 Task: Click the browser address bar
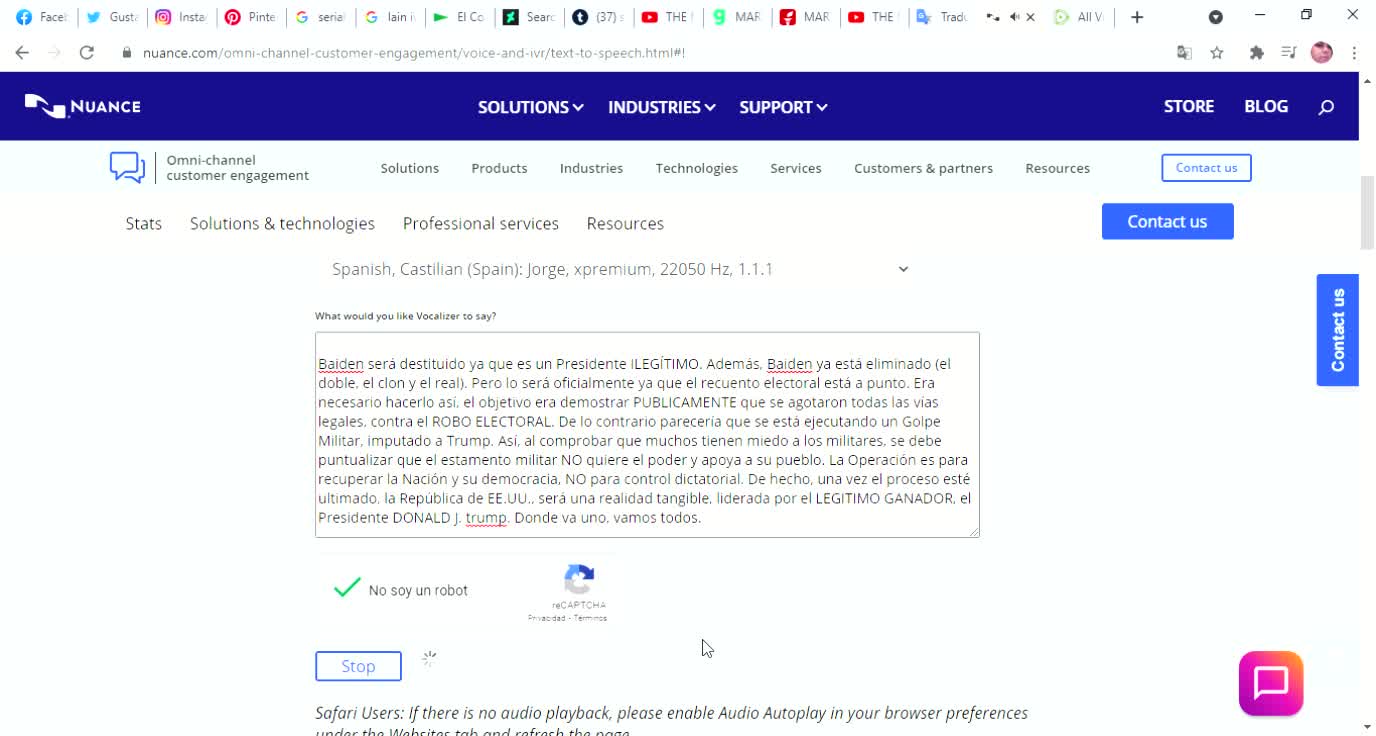(640, 53)
